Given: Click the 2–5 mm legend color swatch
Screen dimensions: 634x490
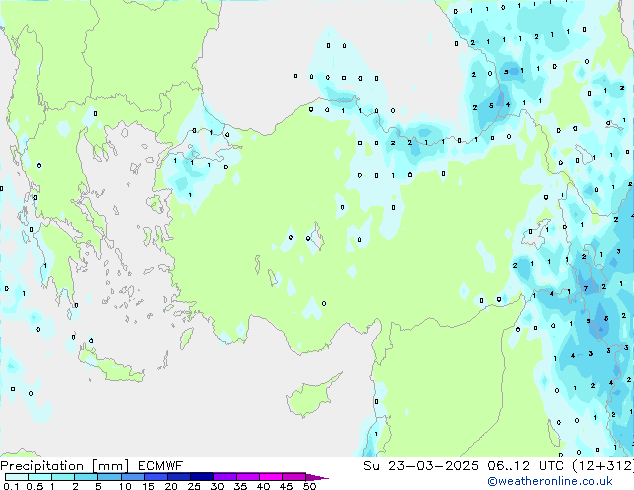Looking at the screenshot, I should [x=86, y=477].
